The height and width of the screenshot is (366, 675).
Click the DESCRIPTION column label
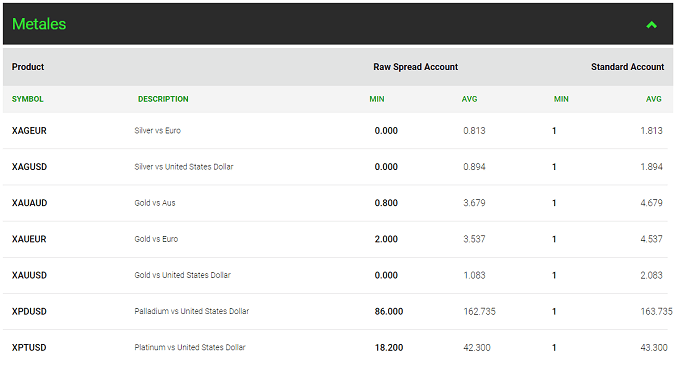163,99
